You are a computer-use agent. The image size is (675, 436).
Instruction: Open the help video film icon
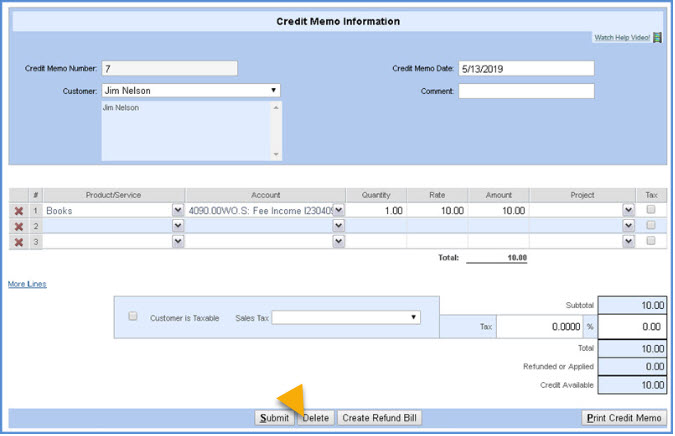coord(657,37)
